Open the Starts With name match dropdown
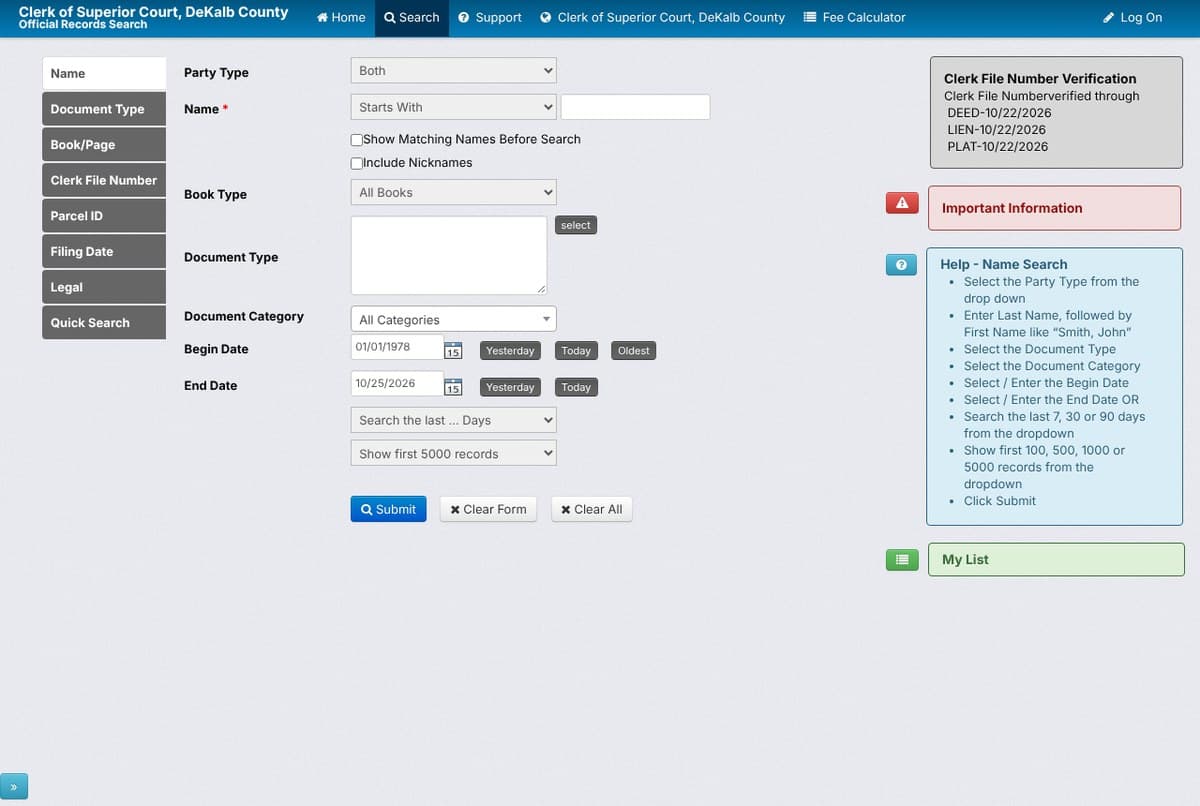This screenshot has width=1200, height=806. [x=453, y=107]
